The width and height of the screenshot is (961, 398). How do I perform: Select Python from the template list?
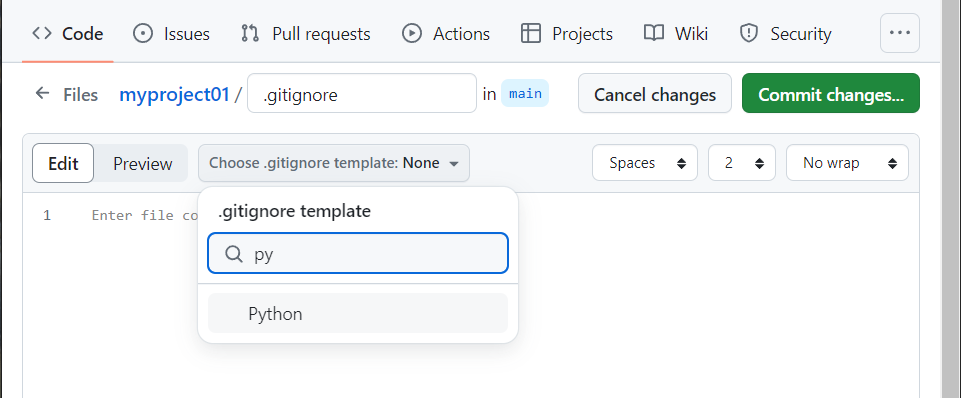click(x=358, y=313)
